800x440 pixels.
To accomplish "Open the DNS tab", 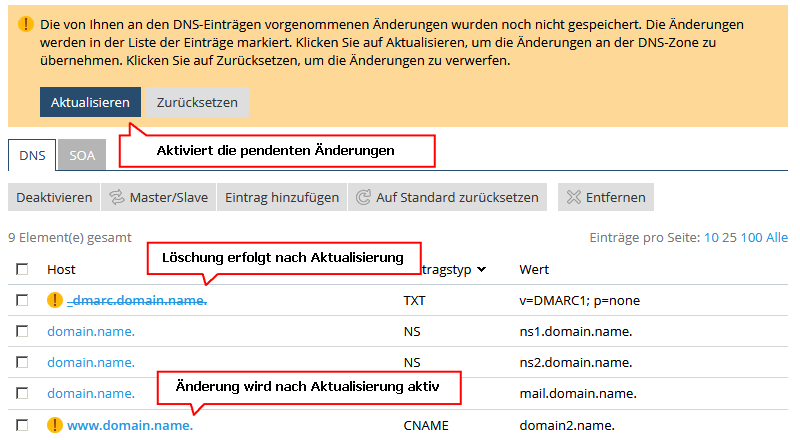I will (32, 155).
